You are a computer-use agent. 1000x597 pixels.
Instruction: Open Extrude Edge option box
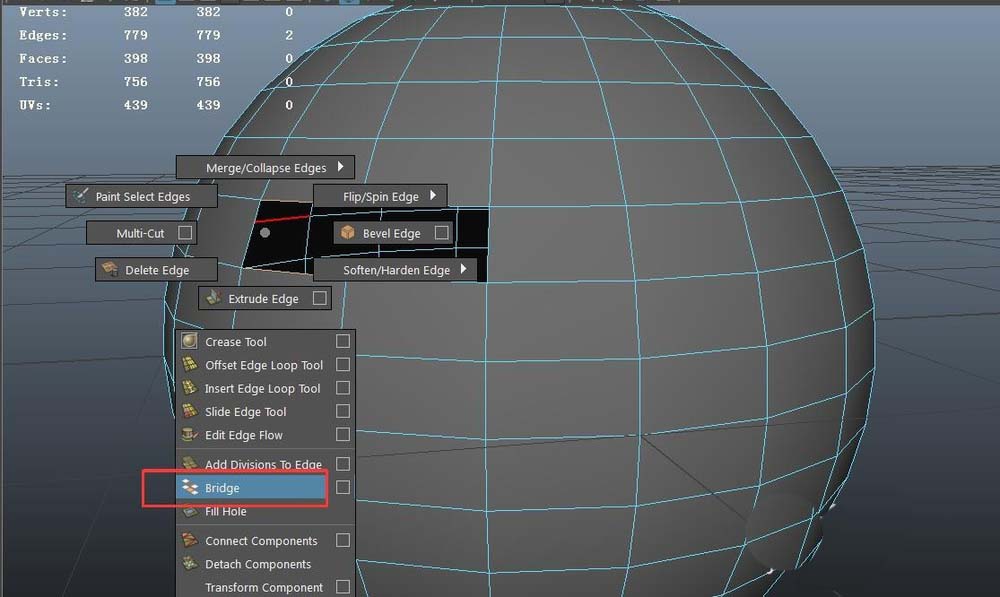[320, 298]
